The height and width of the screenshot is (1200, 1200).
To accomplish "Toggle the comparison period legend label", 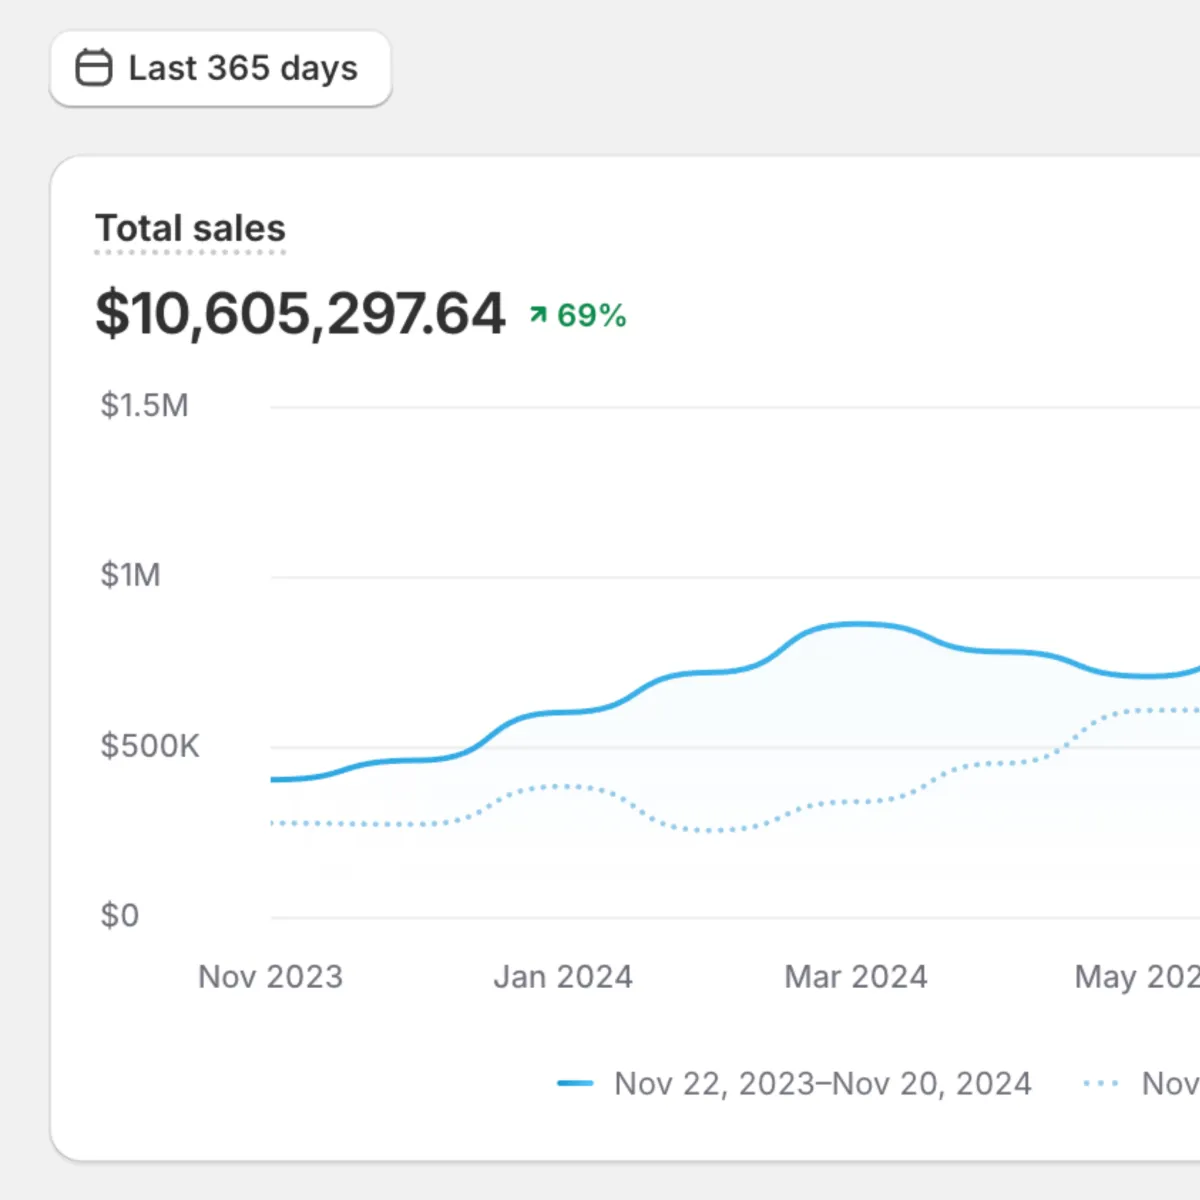I will tap(1170, 1083).
